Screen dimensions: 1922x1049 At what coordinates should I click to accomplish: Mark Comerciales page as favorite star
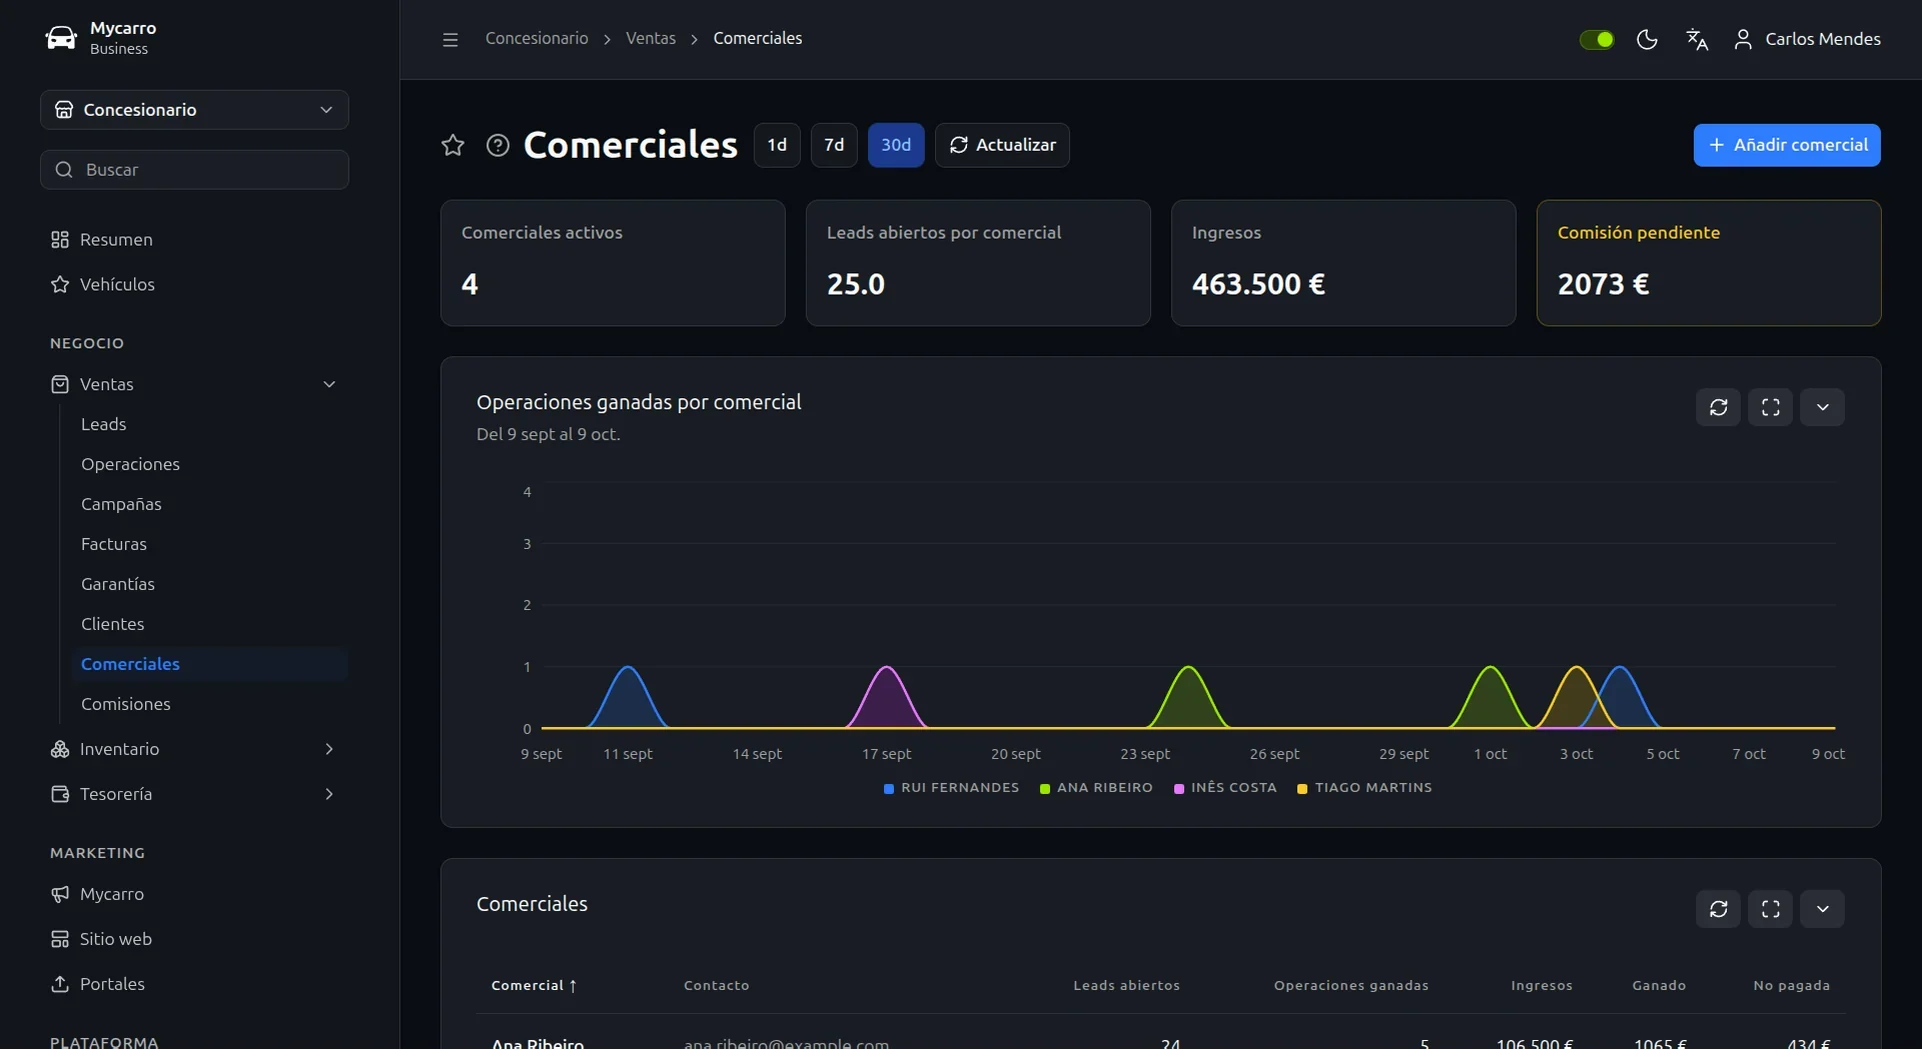coord(453,145)
